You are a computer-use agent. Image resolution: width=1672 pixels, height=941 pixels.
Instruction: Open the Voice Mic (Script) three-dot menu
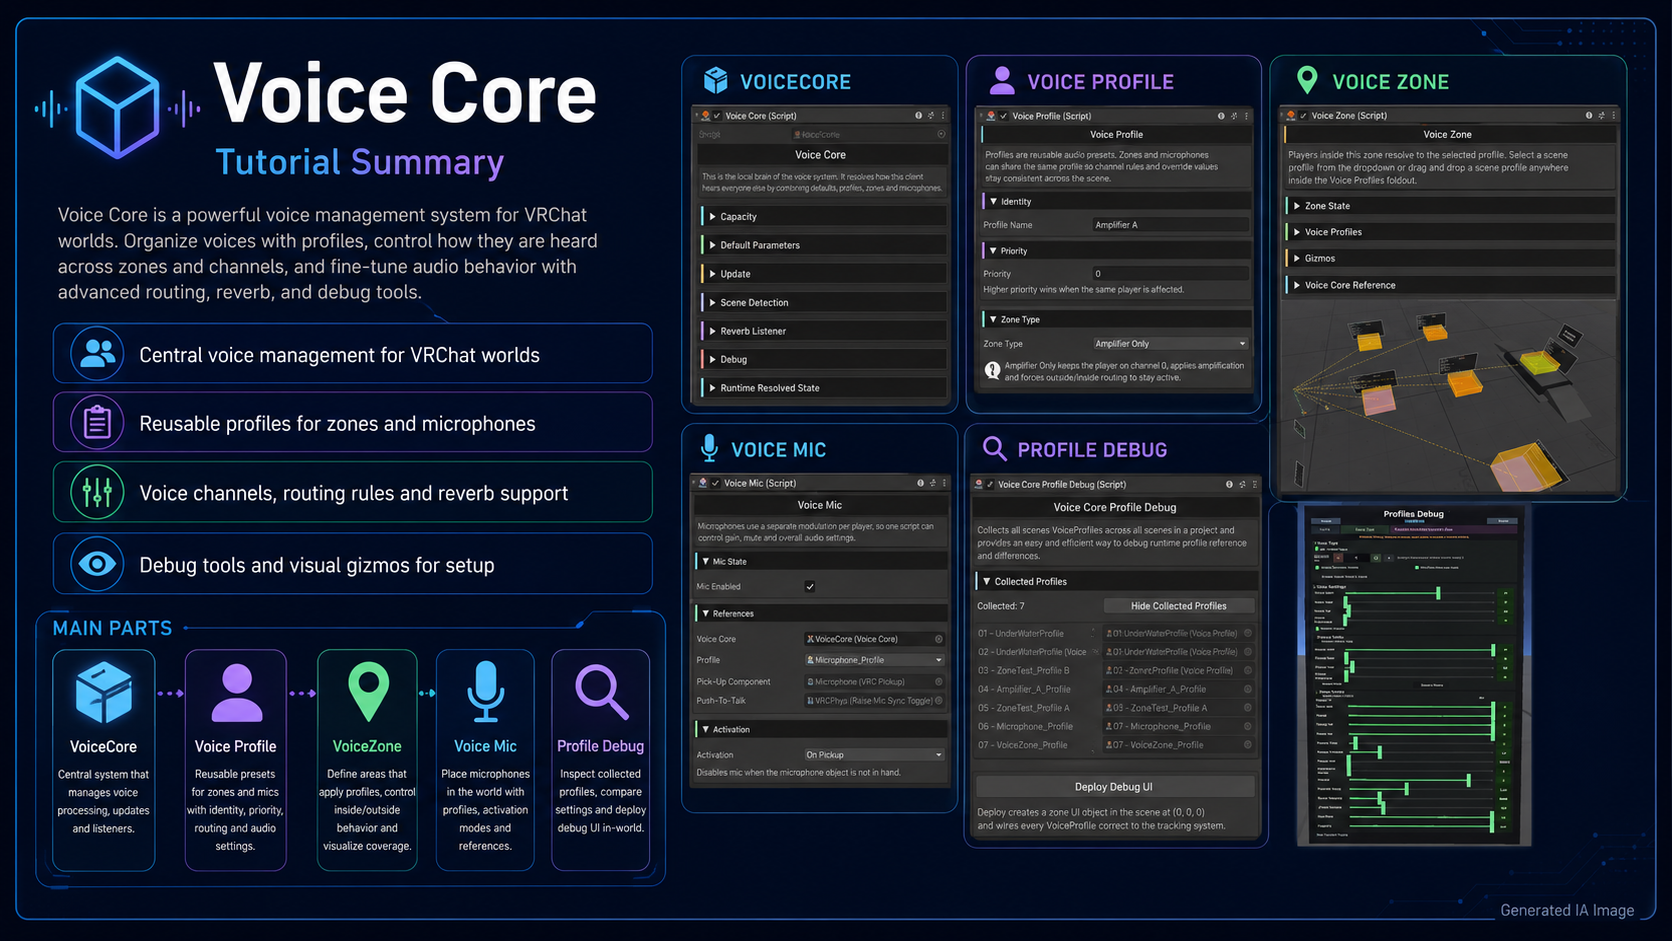coord(944,483)
